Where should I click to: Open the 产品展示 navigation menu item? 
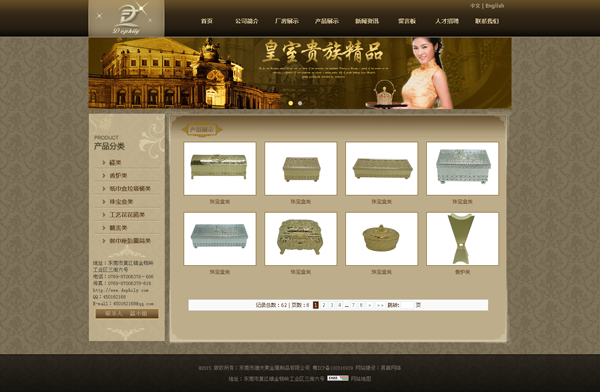[326, 21]
